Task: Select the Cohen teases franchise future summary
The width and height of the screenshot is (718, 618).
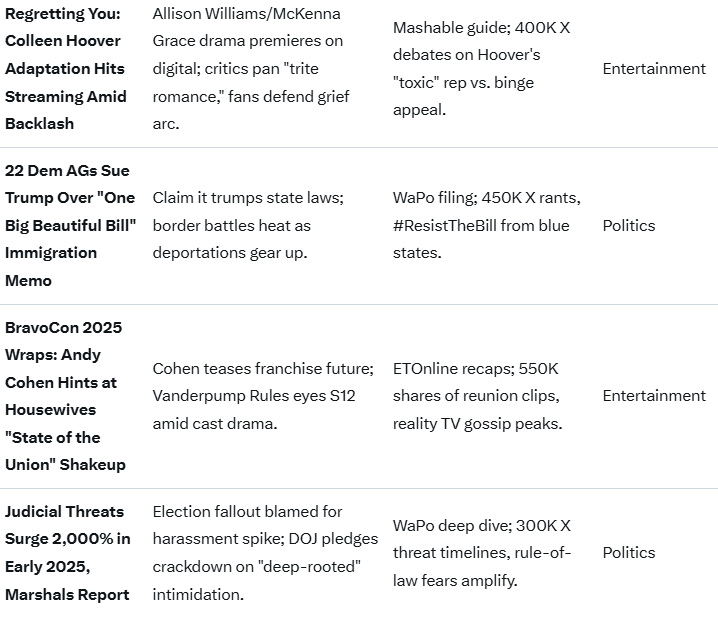Action: pos(263,395)
